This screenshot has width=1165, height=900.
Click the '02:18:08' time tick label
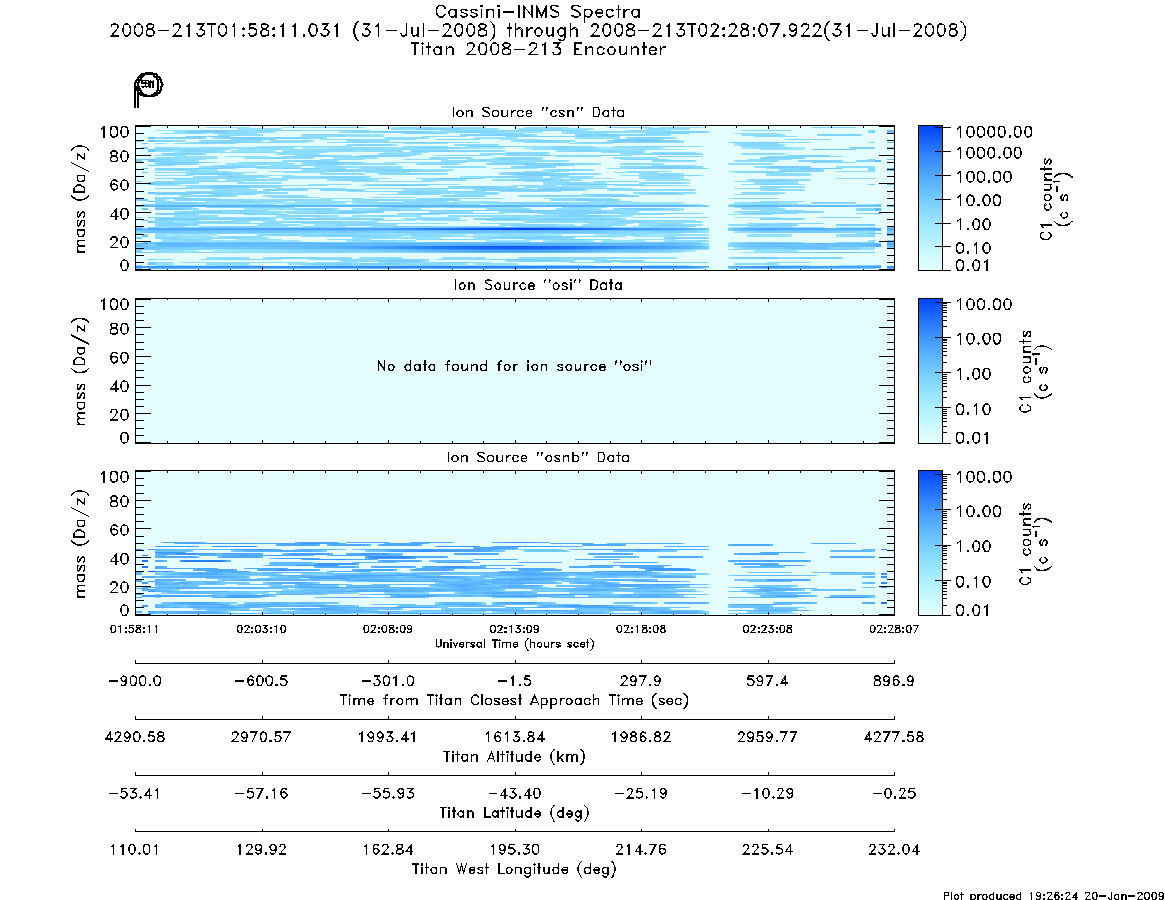point(641,629)
